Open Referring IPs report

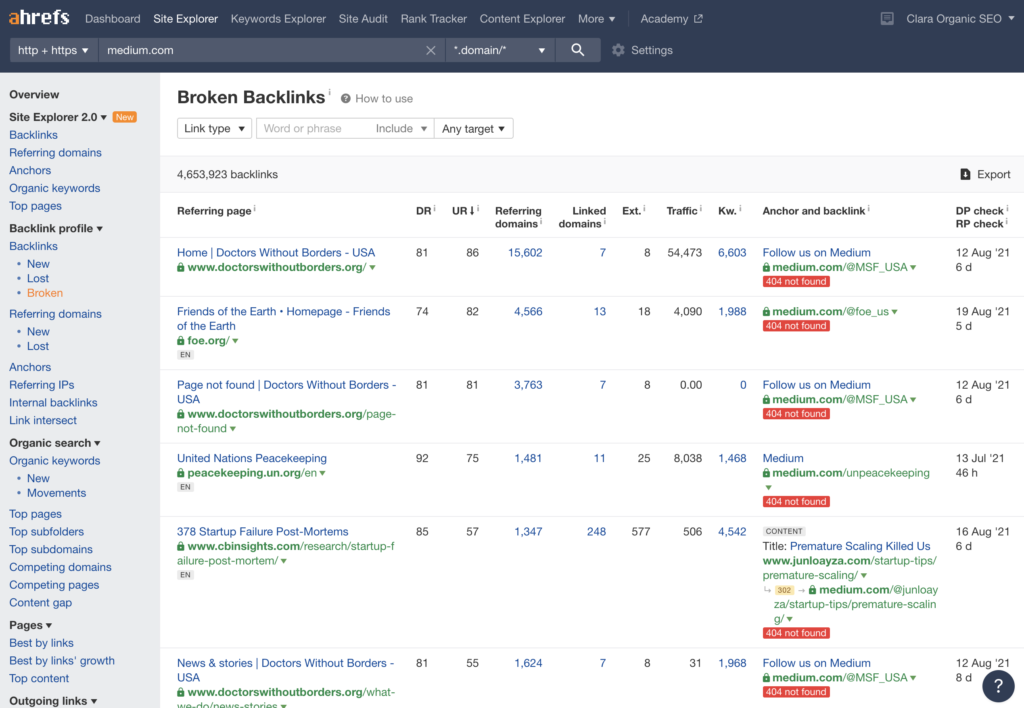[x=42, y=385]
